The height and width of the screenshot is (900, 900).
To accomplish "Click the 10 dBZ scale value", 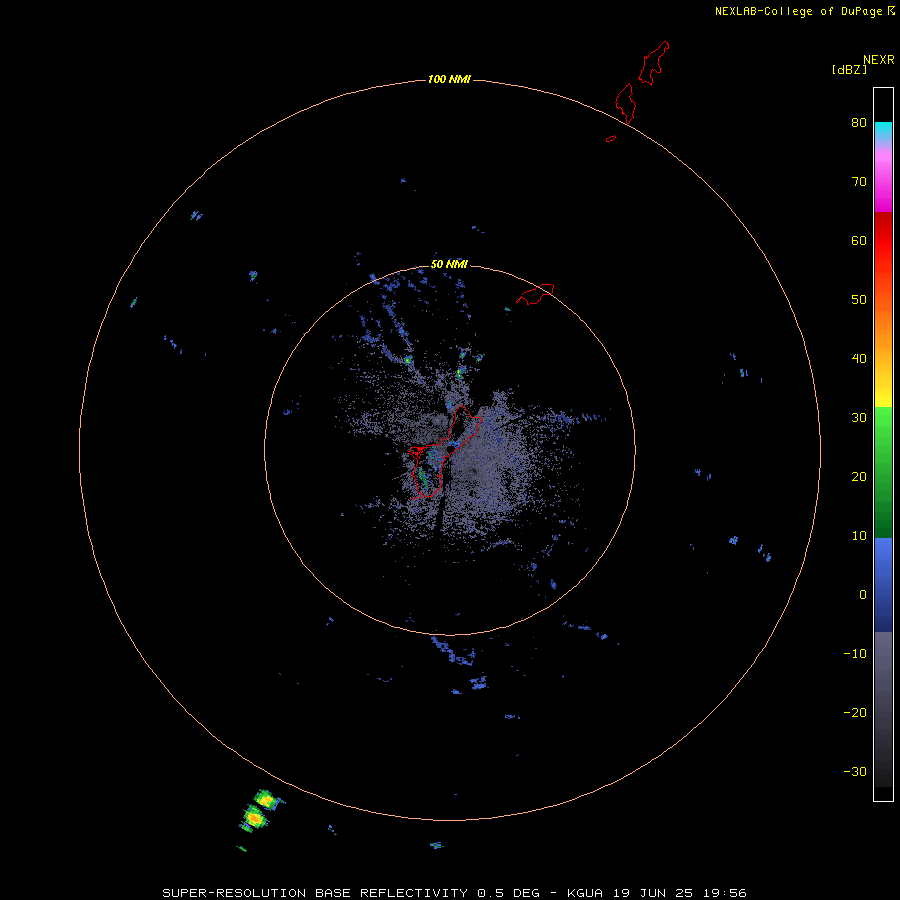I will (859, 536).
